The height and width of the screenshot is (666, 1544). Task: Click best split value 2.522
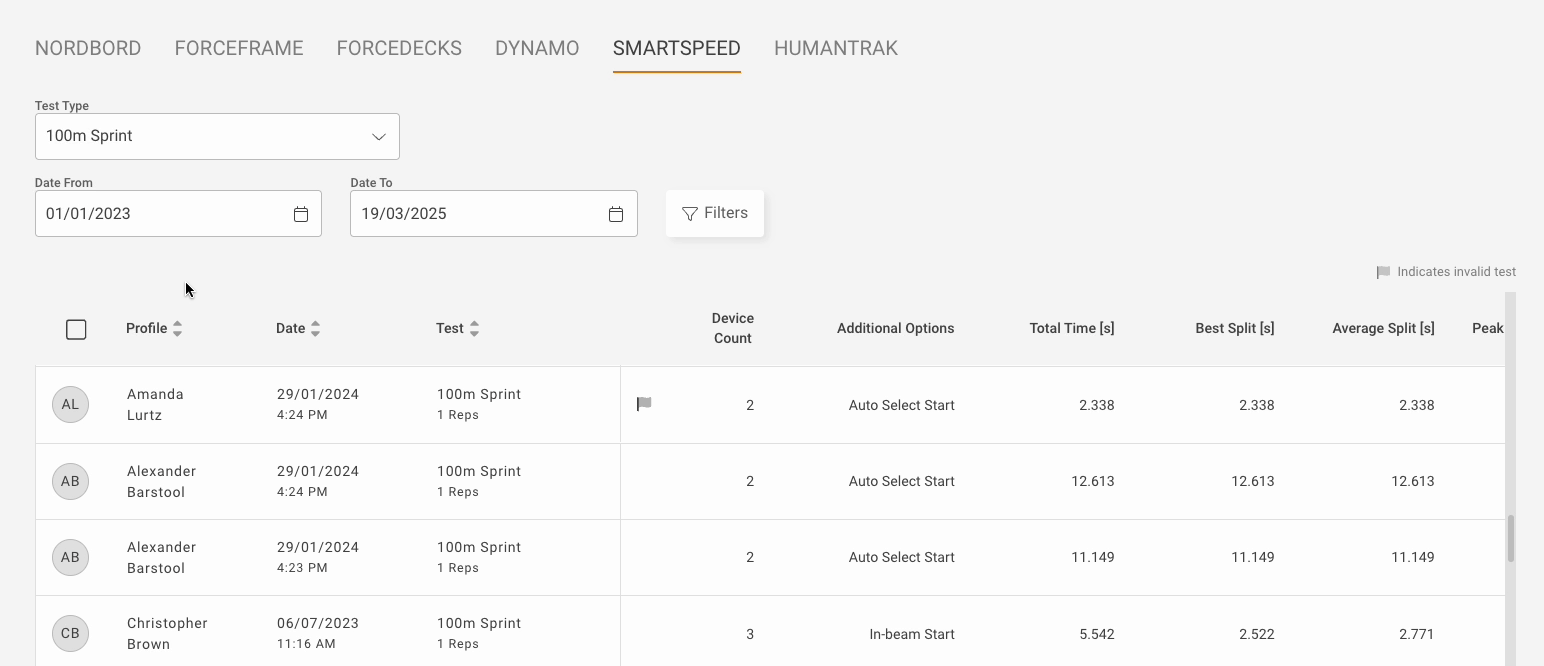pos(1257,634)
